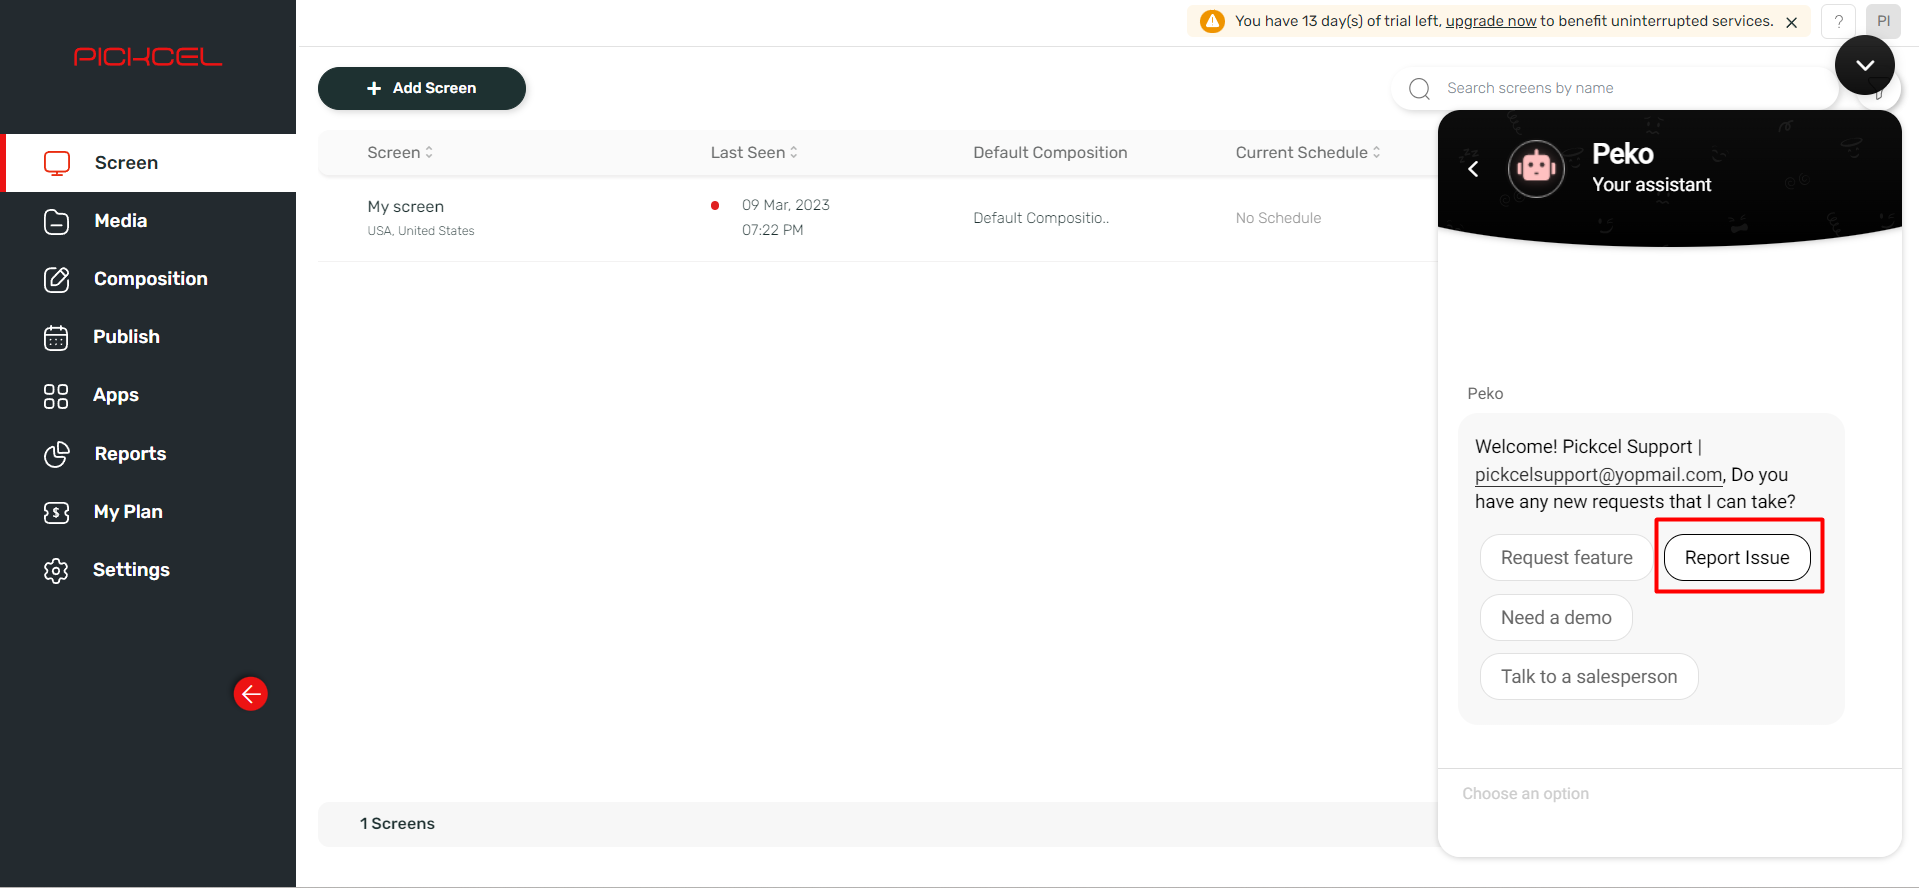Click Add Screen button
Viewport: 1919px width, 888px height.
pyautogui.click(x=422, y=88)
